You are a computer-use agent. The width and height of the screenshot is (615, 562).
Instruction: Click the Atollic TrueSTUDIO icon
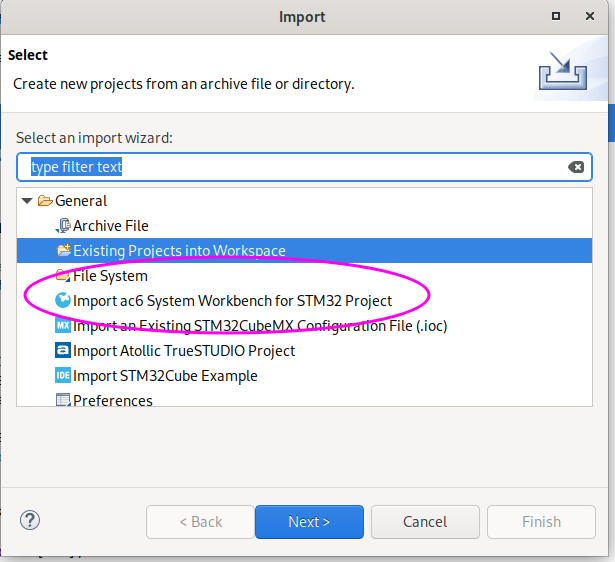pyautogui.click(x=63, y=351)
